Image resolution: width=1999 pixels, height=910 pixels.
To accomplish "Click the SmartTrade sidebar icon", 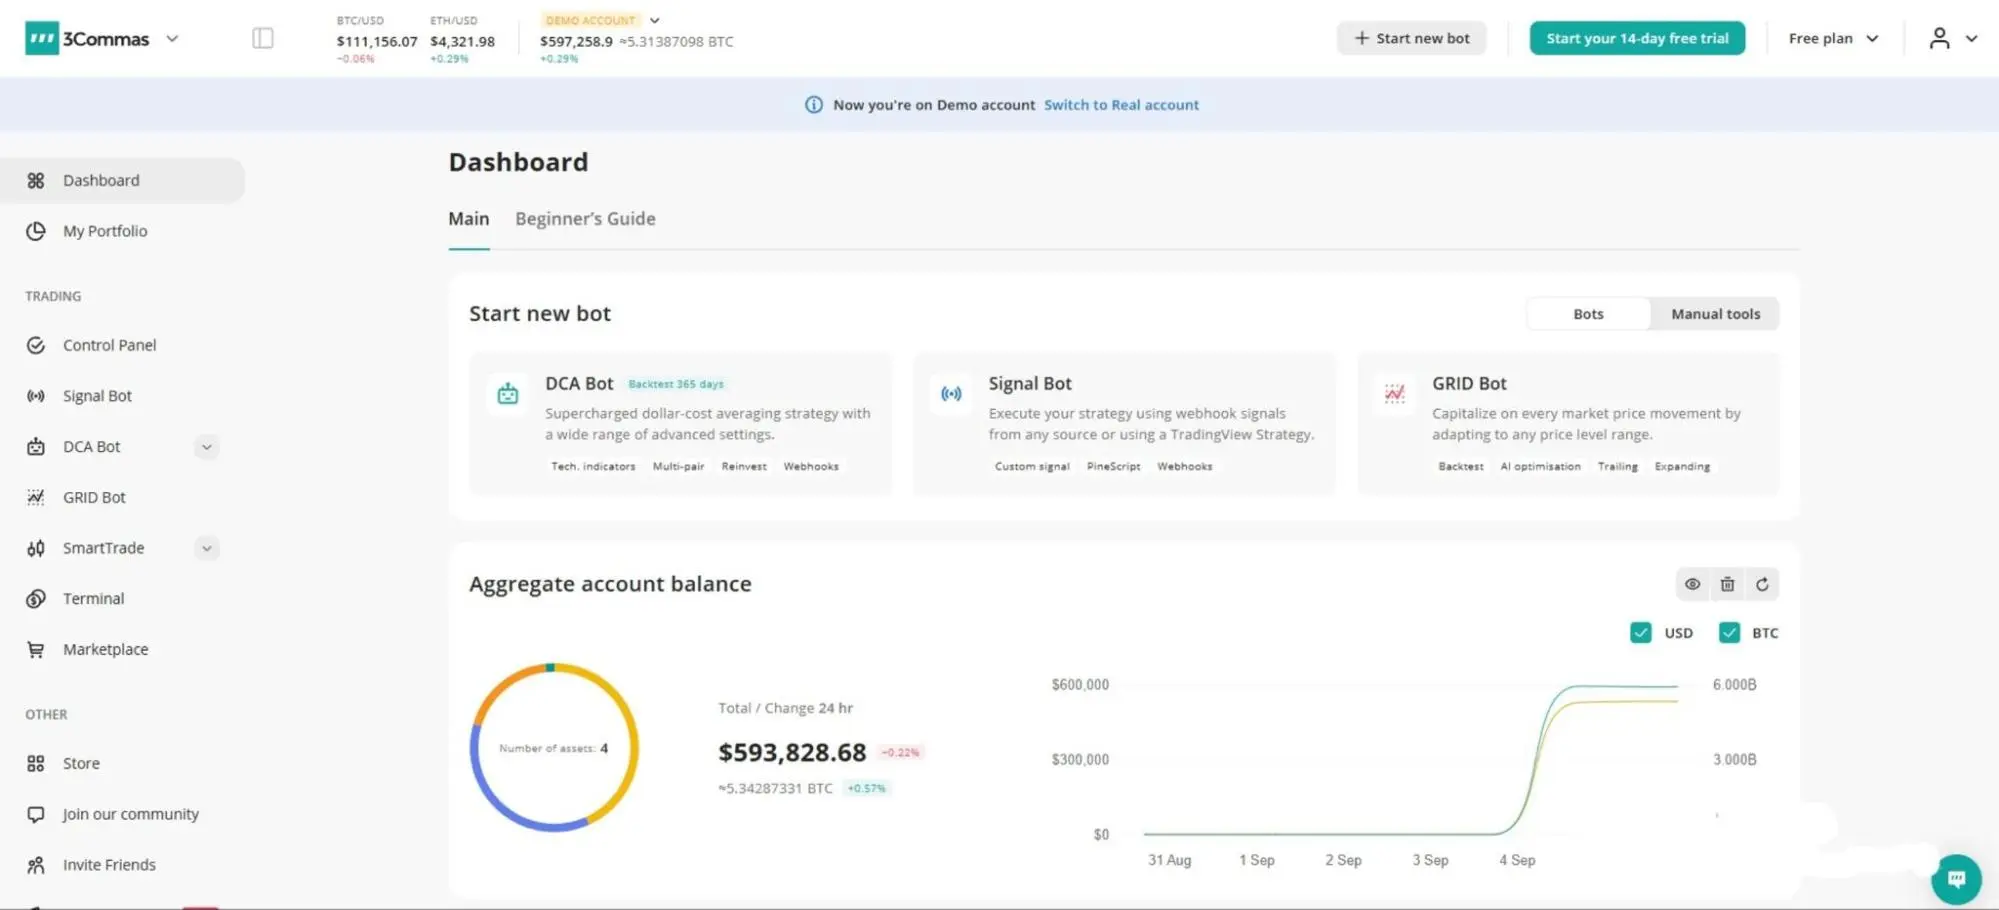I will click(x=36, y=548).
